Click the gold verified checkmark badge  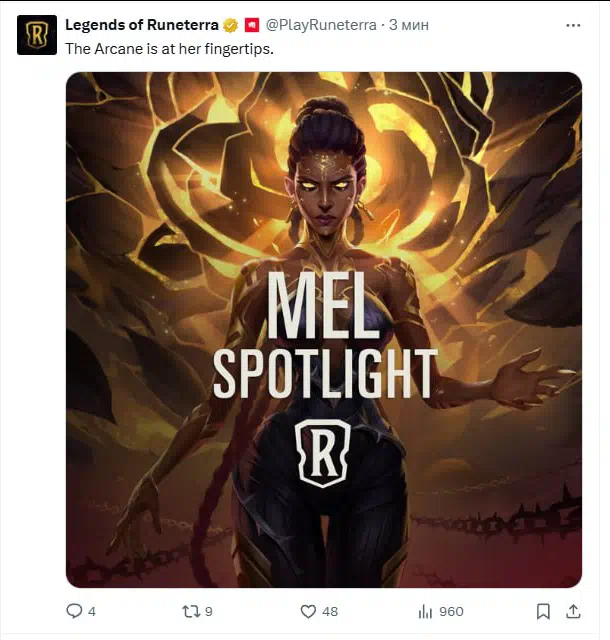coord(231,25)
